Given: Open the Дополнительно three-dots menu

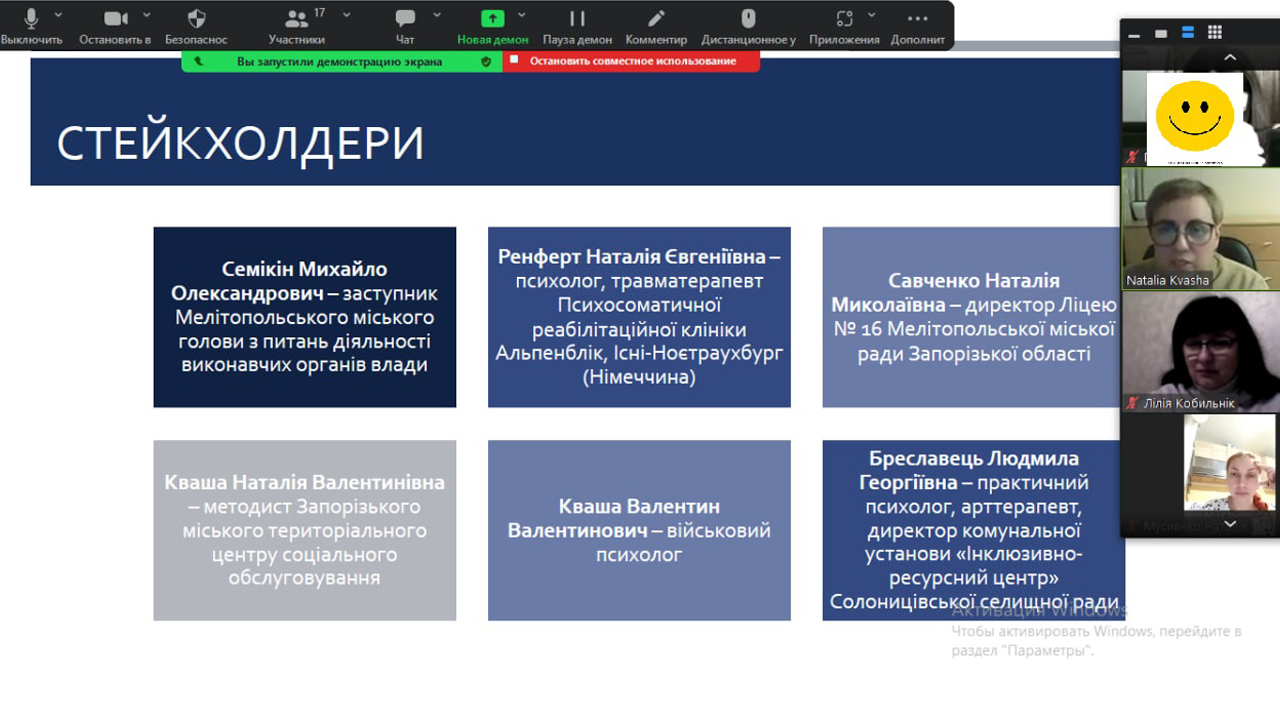Looking at the screenshot, I should (917, 24).
